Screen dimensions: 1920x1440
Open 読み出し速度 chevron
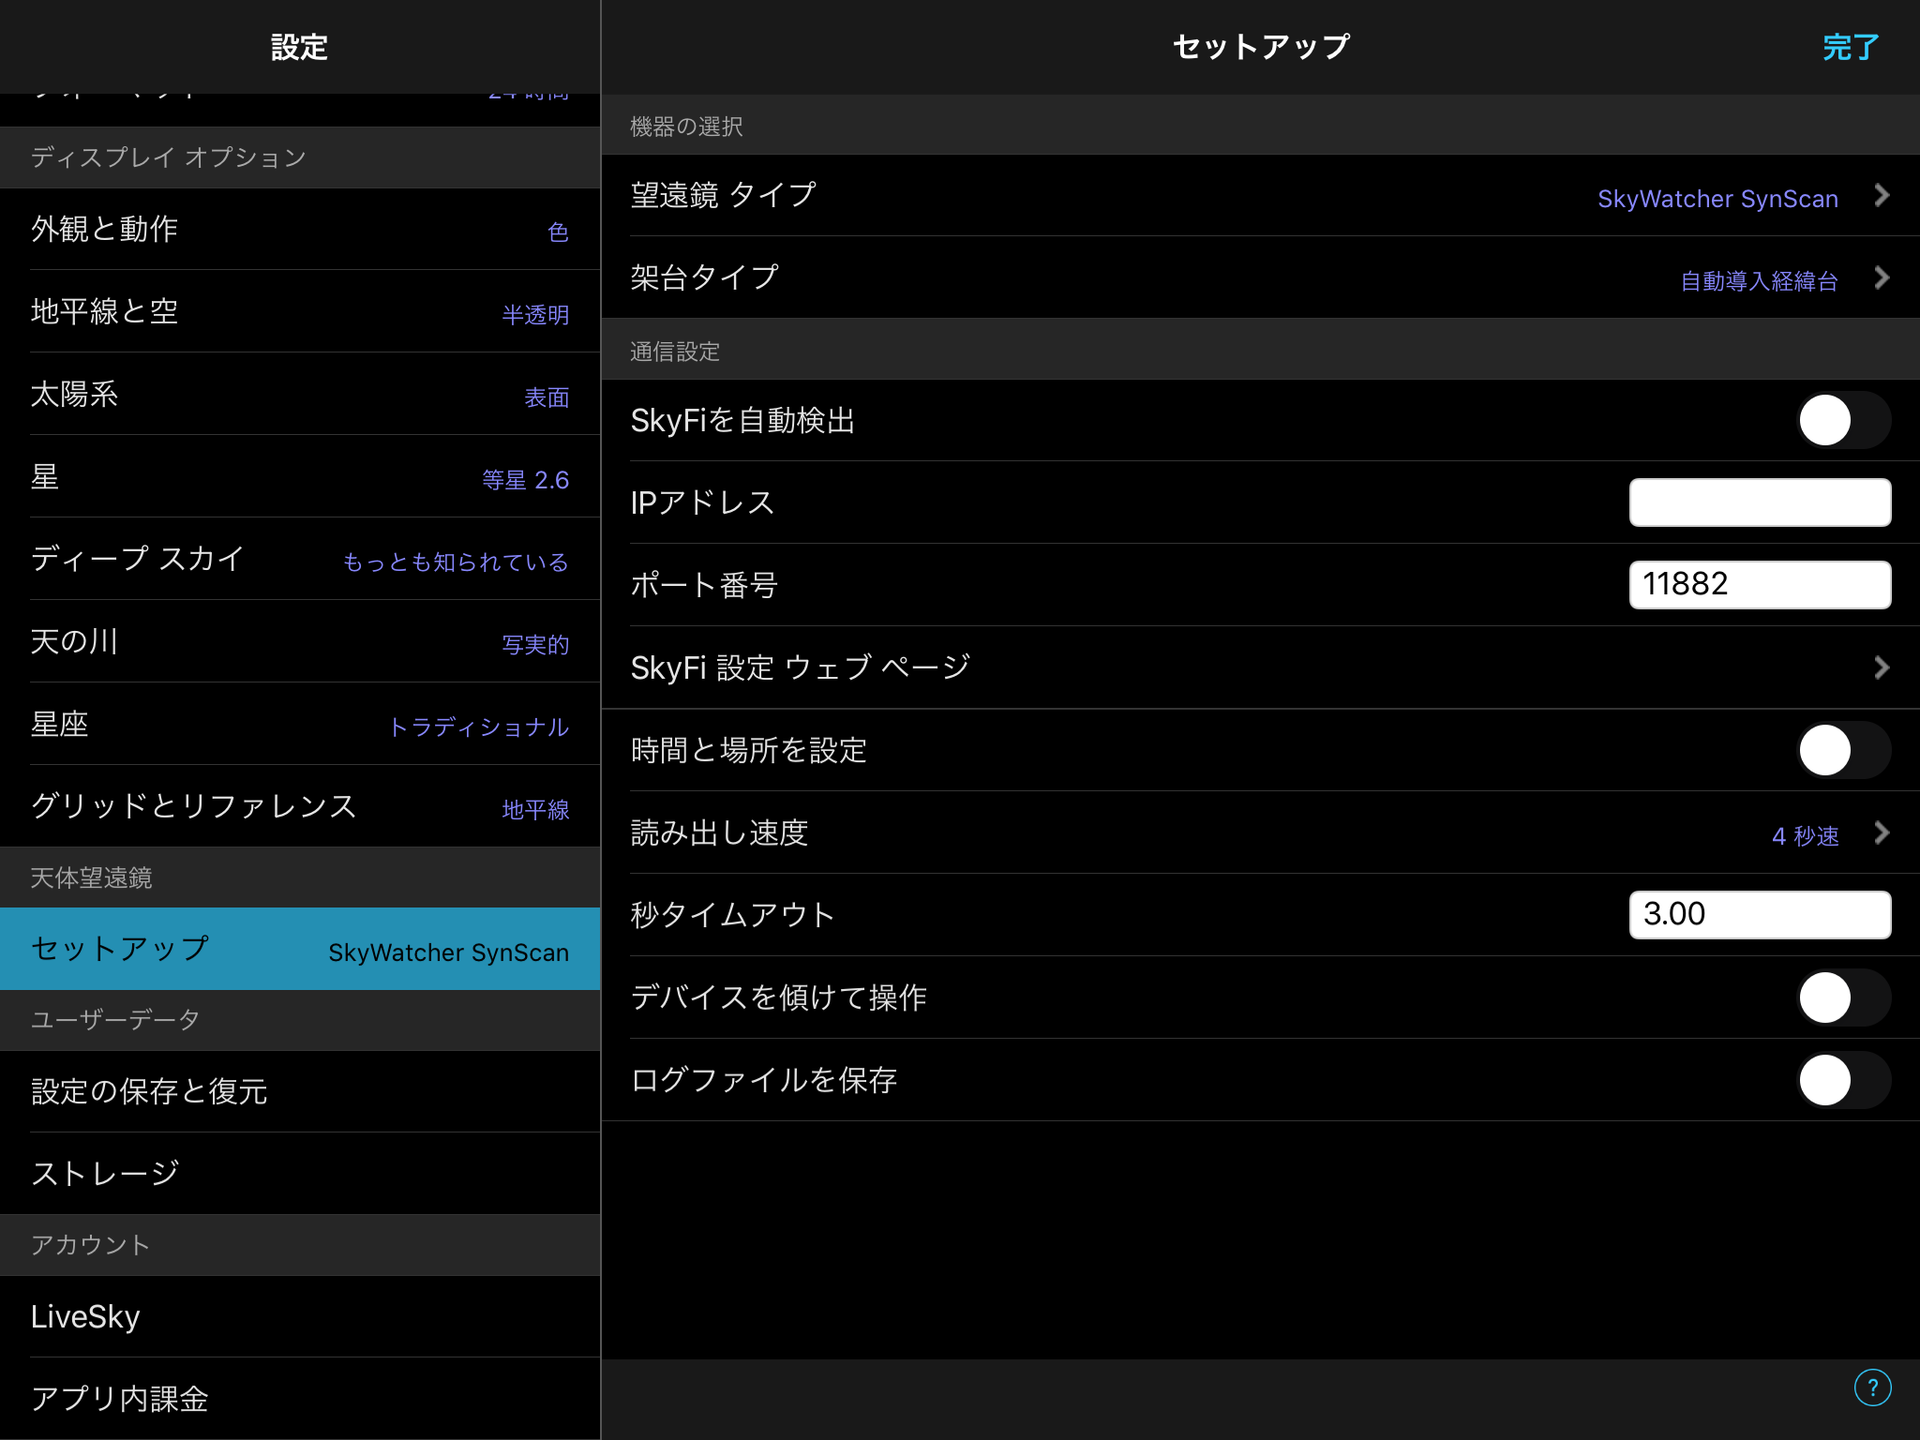coord(1881,833)
